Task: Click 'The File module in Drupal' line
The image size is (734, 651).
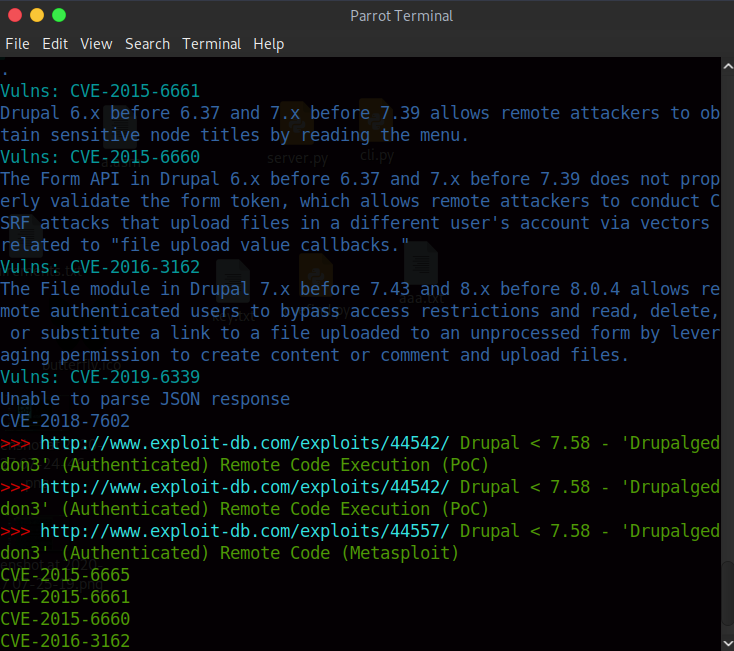Action: pos(360,289)
